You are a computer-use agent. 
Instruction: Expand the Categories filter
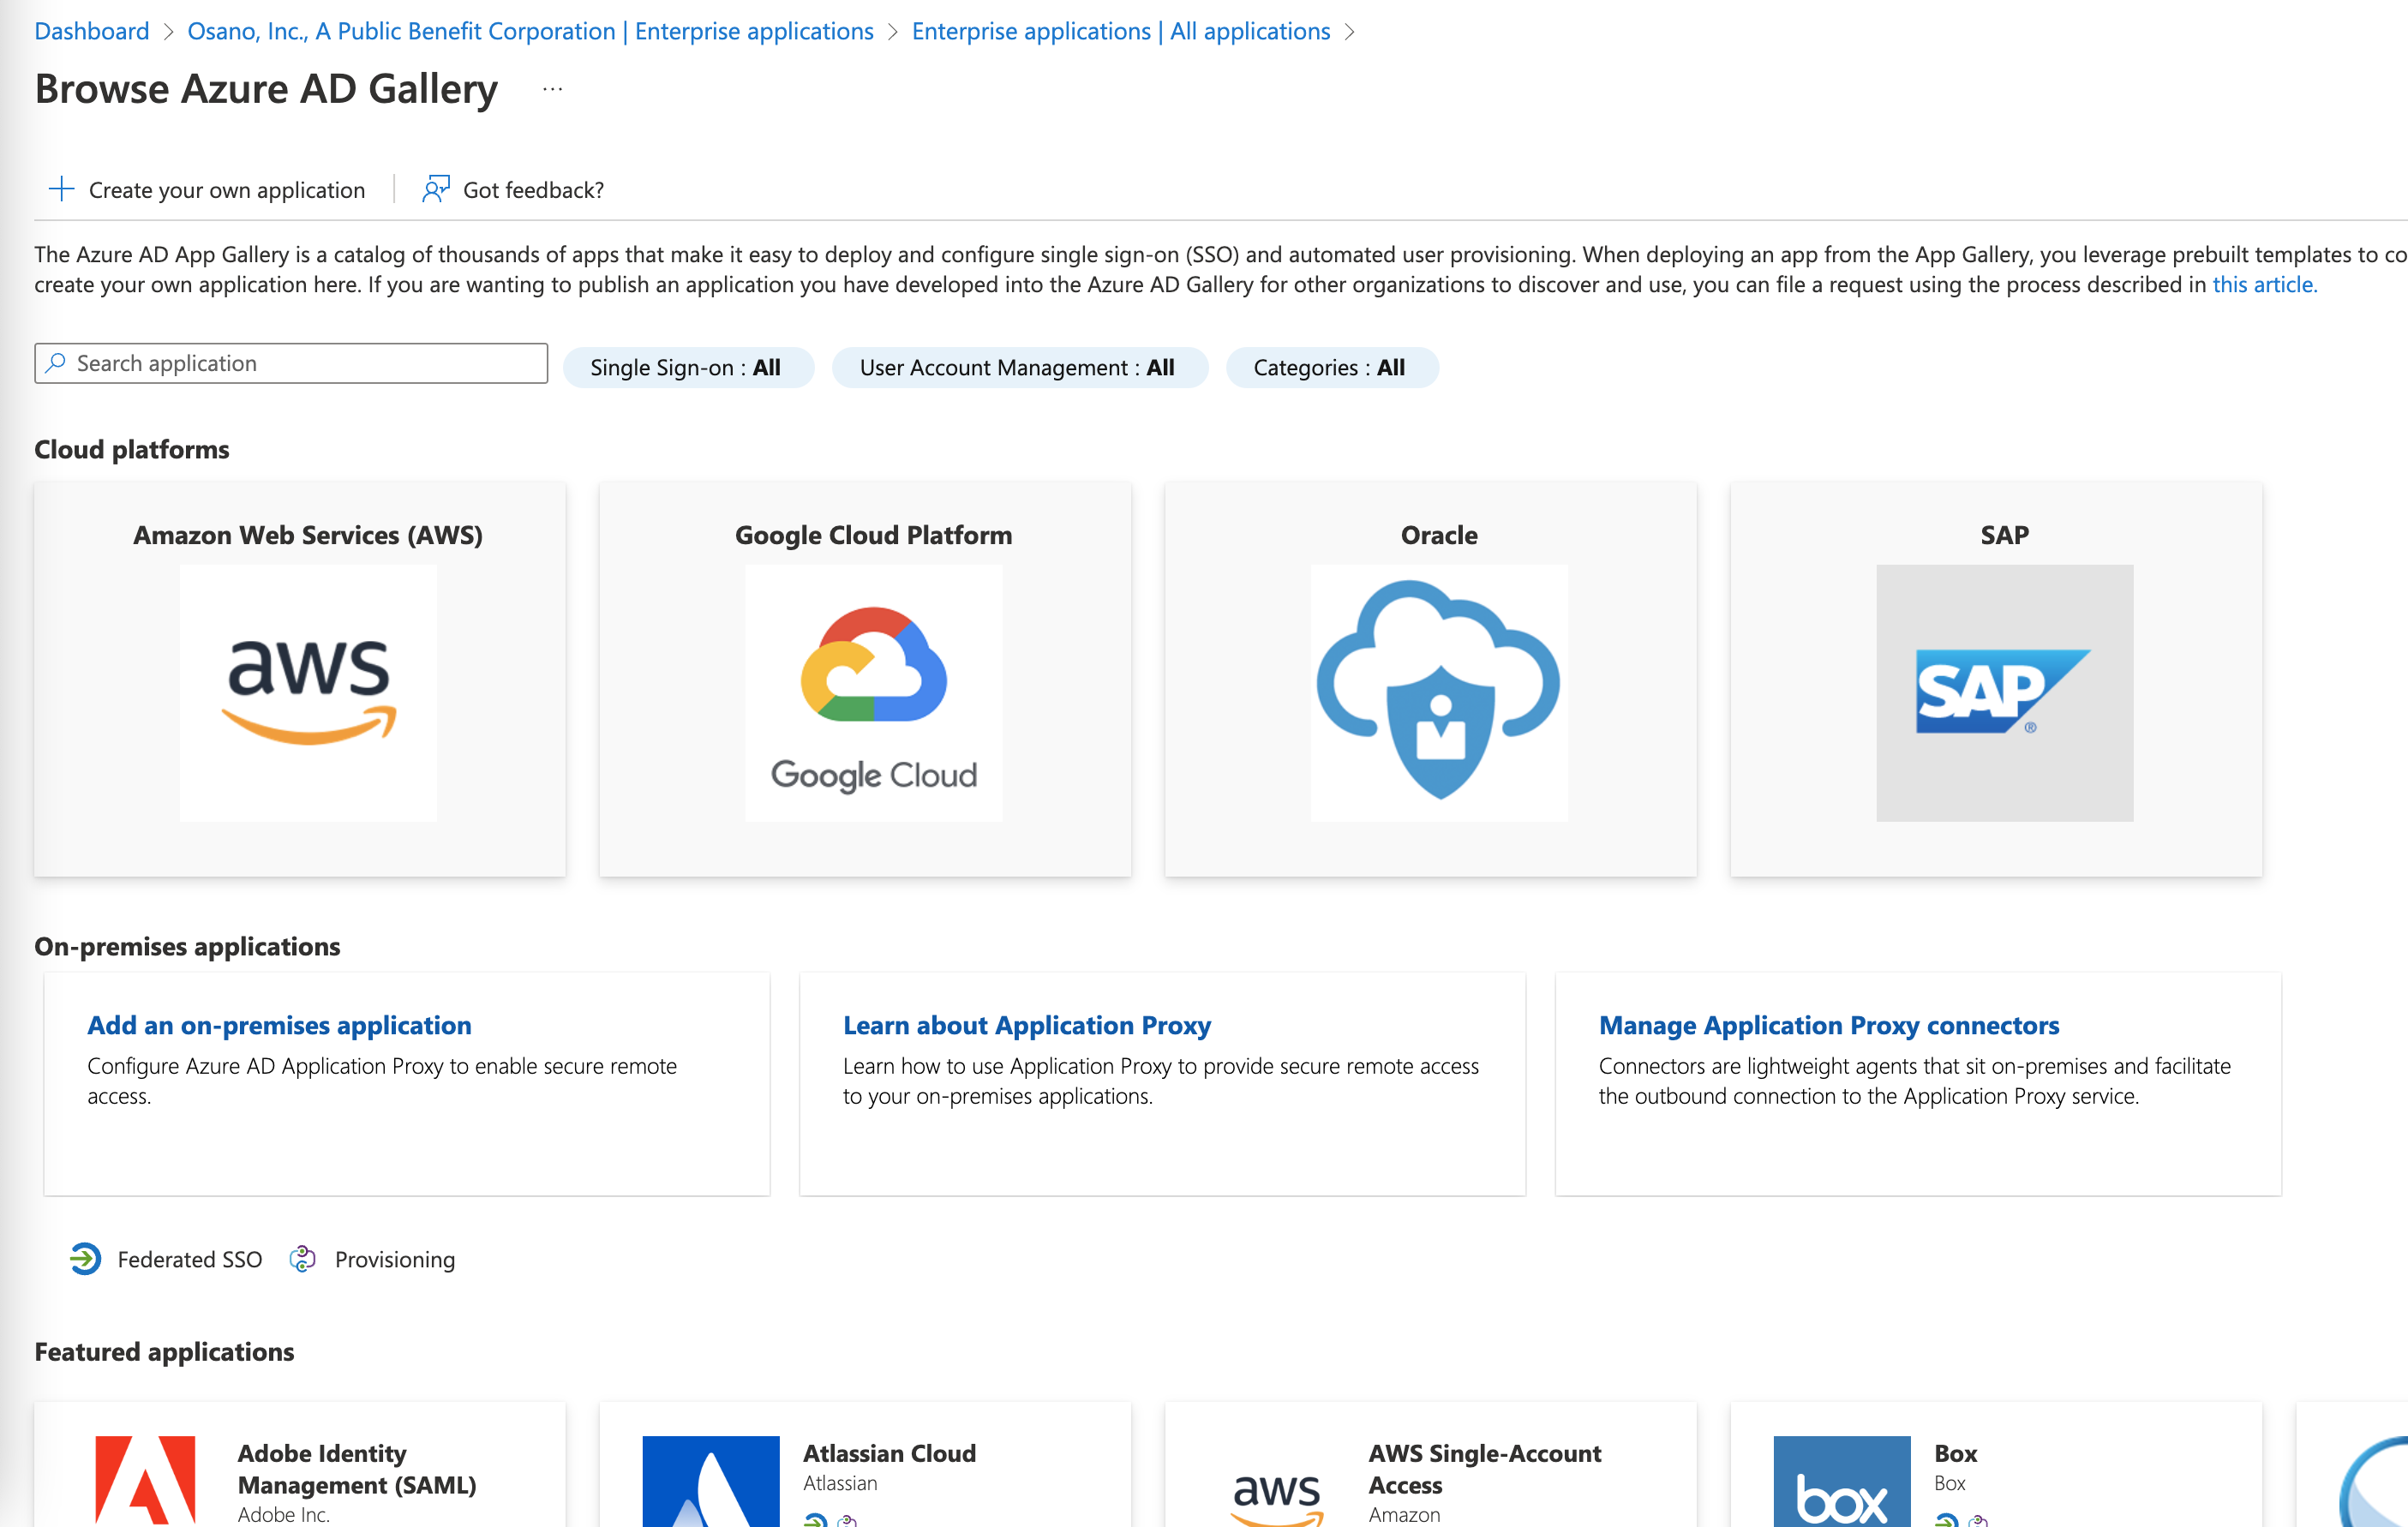1330,367
